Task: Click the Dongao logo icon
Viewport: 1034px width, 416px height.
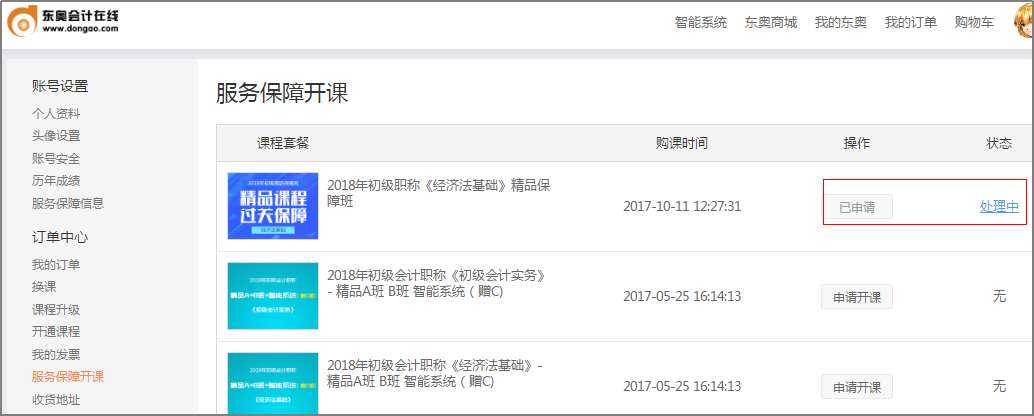Action: [x=22, y=23]
